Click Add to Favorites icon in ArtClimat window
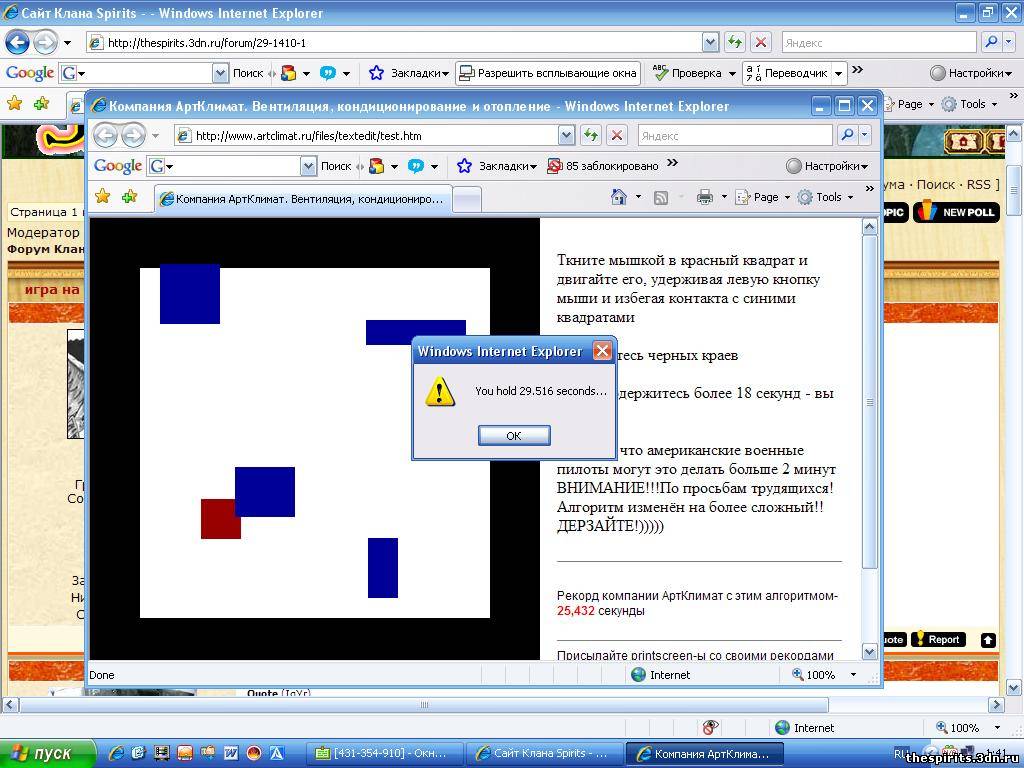 129,197
